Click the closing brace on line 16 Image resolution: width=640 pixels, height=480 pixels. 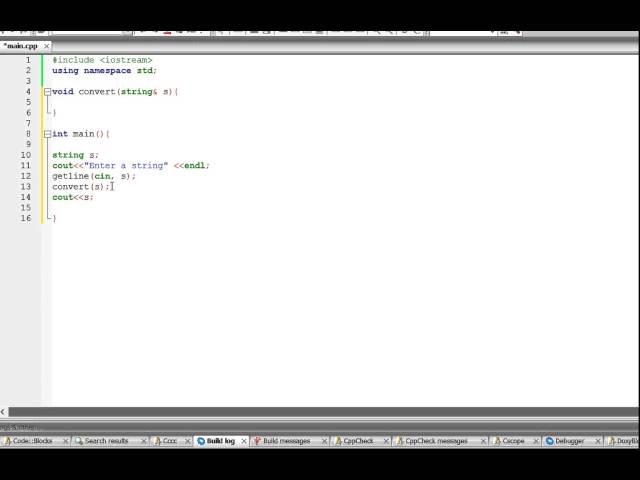tap(54, 218)
